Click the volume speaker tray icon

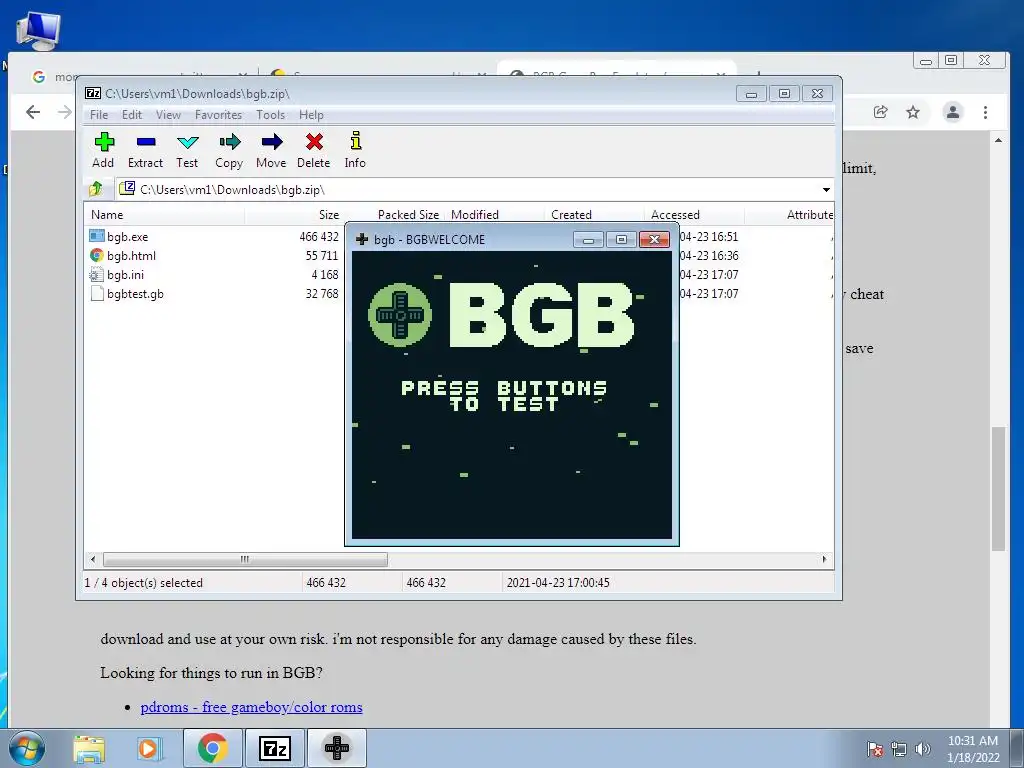[x=923, y=749]
